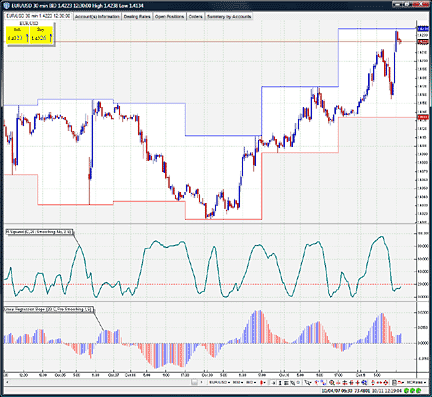Image resolution: width=432 pixels, height=397 pixels.
Task: Click the status bar time readout 12:29:04
Action: click(x=393, y=391)
